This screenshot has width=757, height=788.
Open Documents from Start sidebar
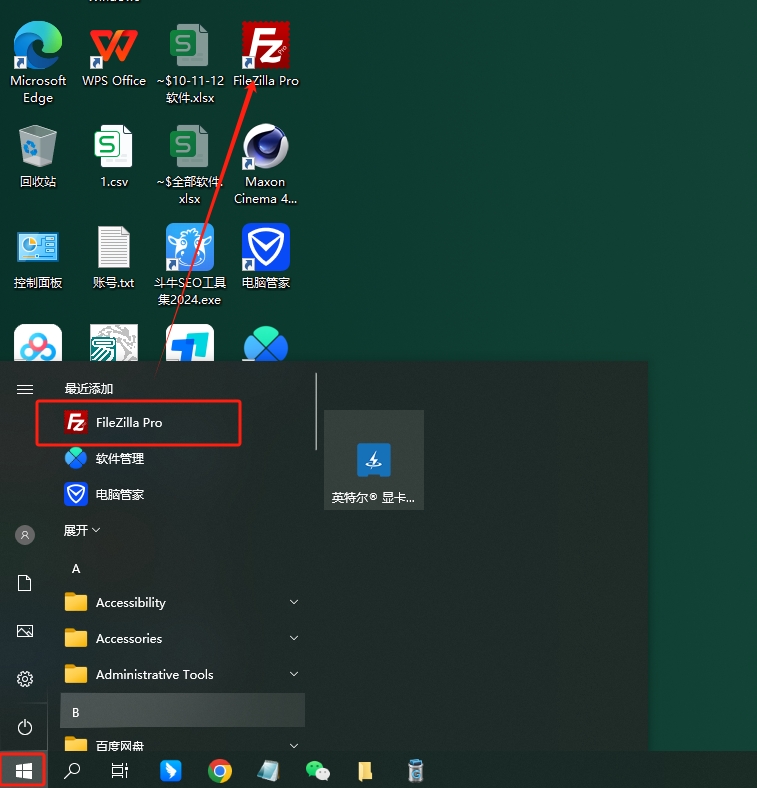pyautogui.click(x=25, y=583)
